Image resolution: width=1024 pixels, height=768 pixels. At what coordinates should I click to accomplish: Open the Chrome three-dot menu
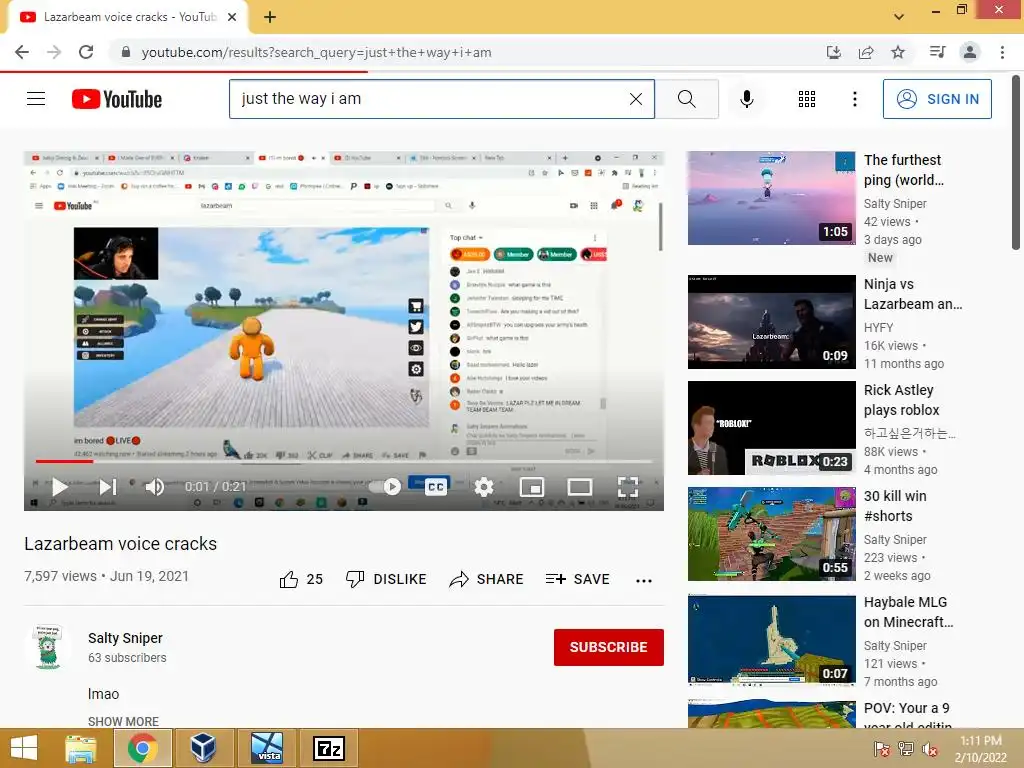pos(1002,52)
